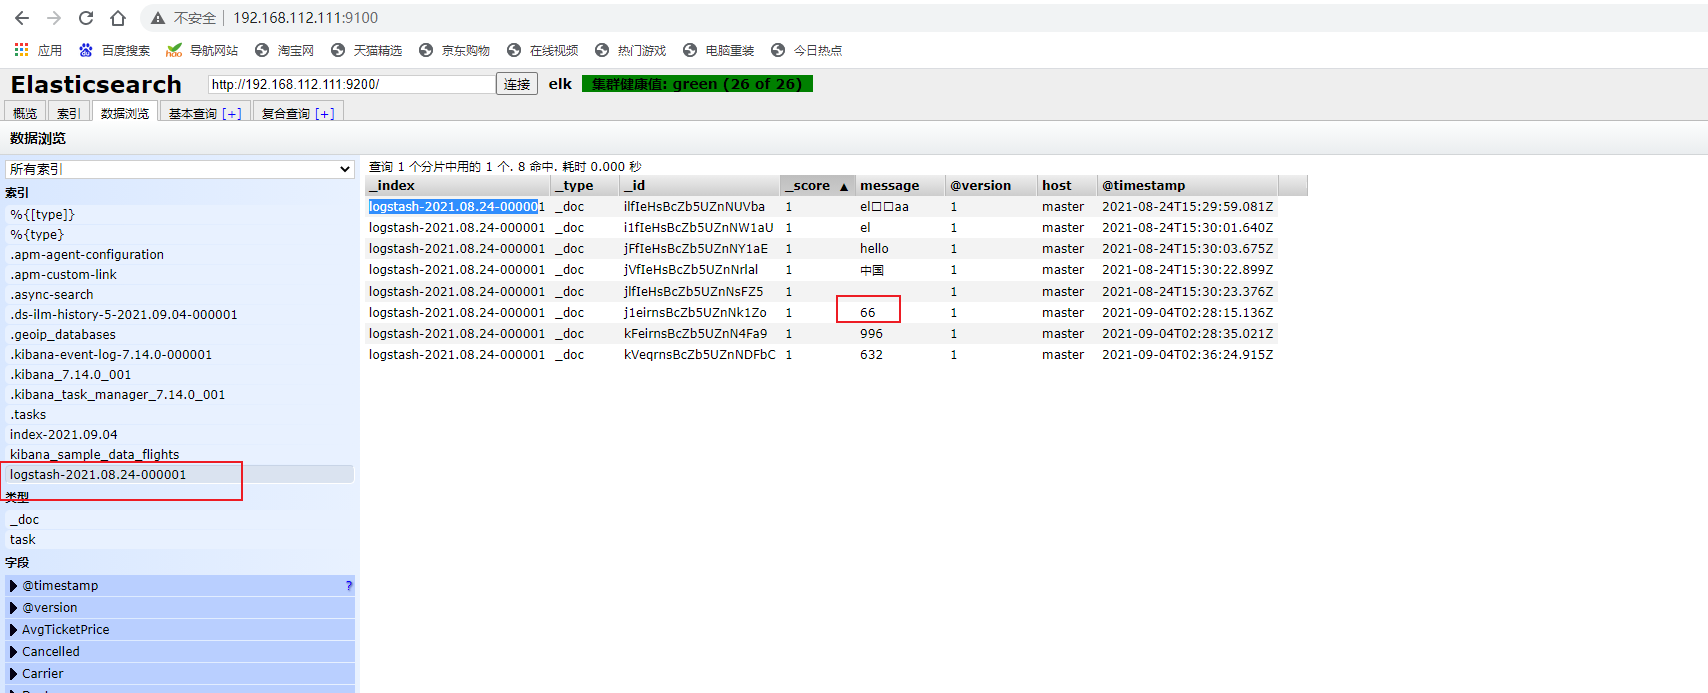Image resolution: width=1708 pixels, height=693 pixels.
Task: Click the browser back arrow
Action: [22, 18]
